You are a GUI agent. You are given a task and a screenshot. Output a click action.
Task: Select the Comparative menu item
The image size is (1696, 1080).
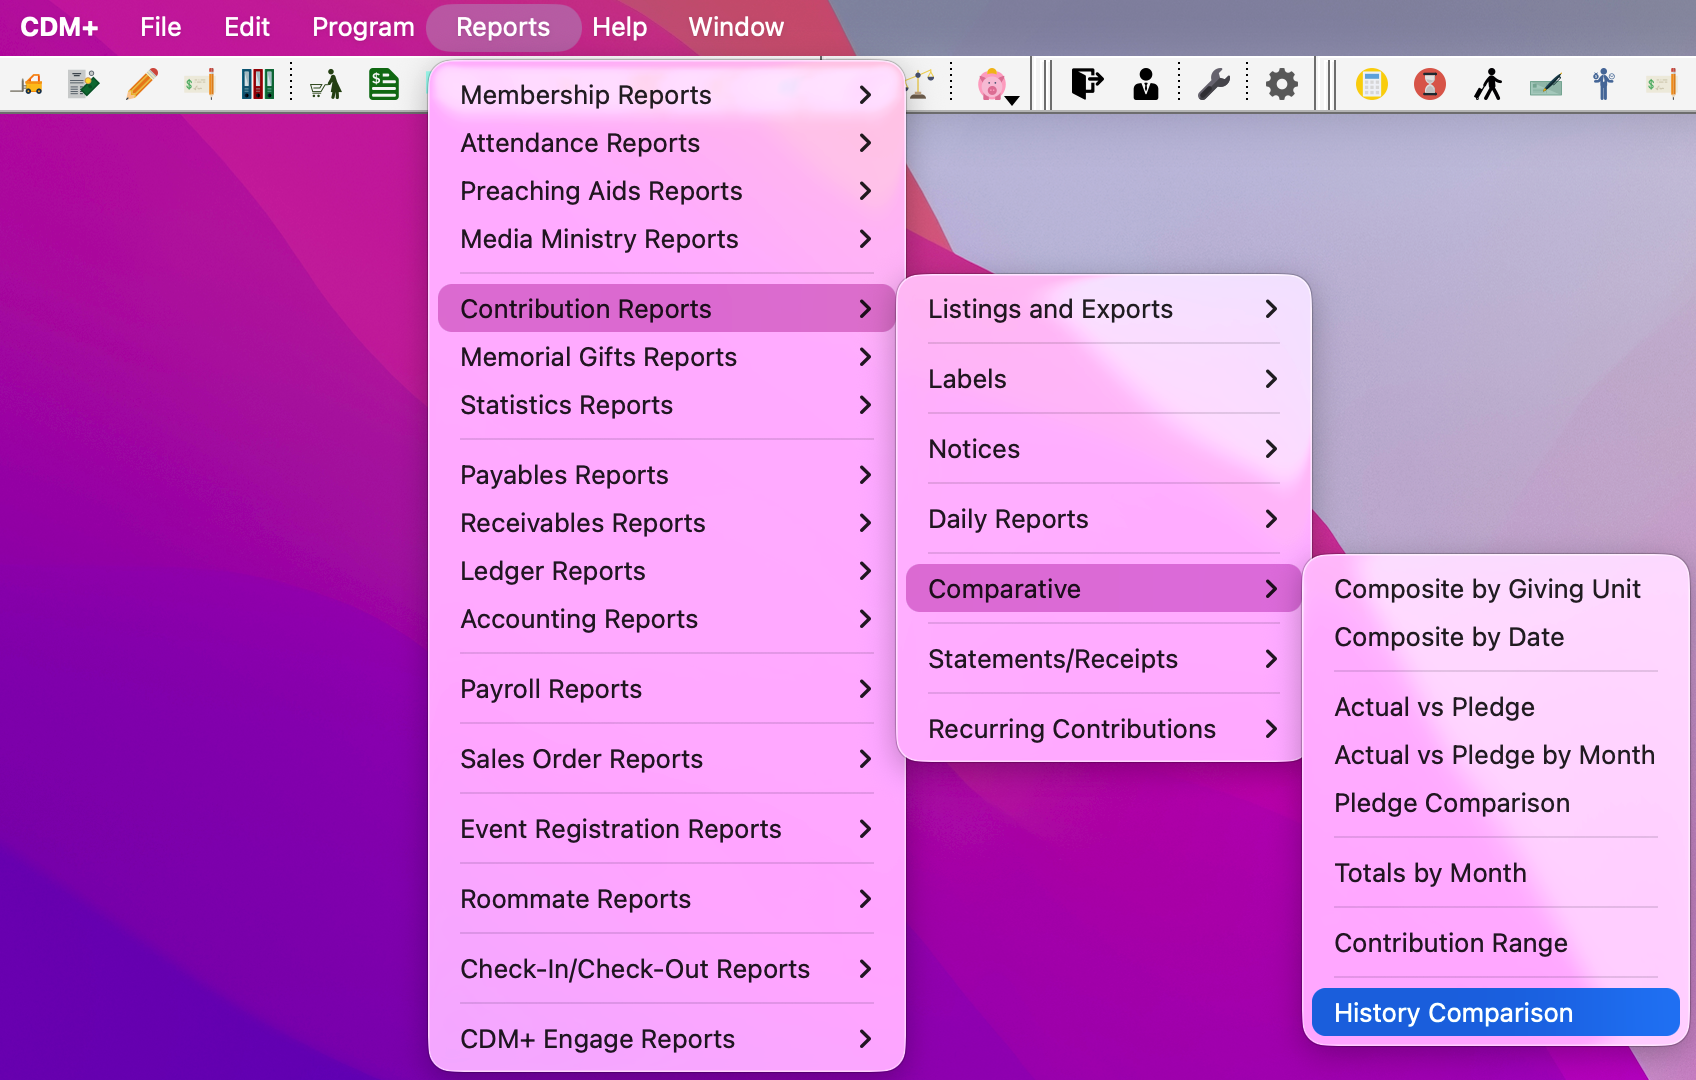click(1103, 589)
